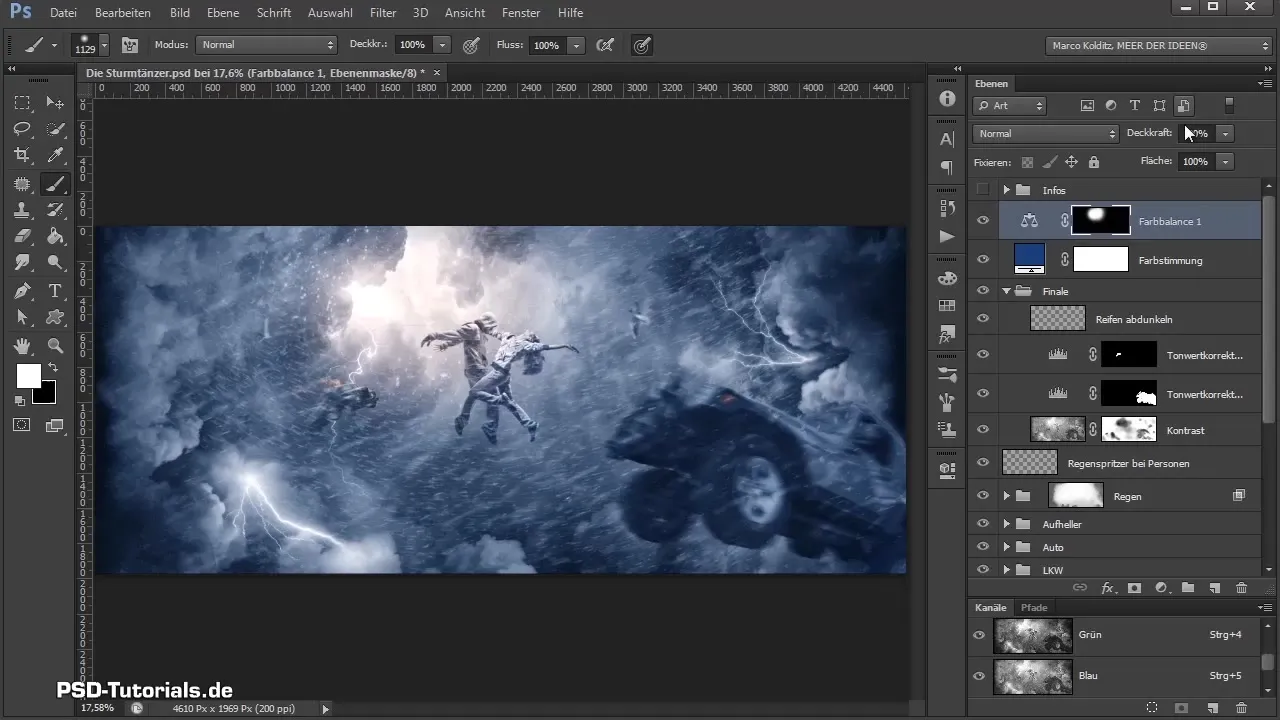Click the Farbstimmung blue fill thumbnail
The width and height of the screenshot is (1280, 720).
[1029, 258]
